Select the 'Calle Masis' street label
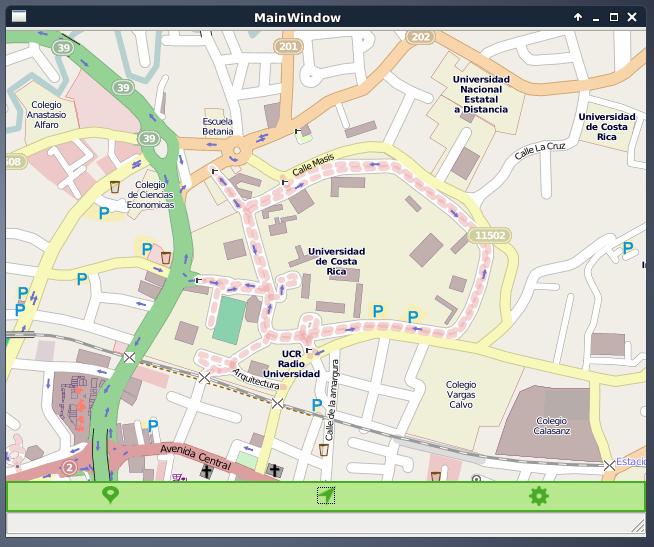 (x=313, y=165)
